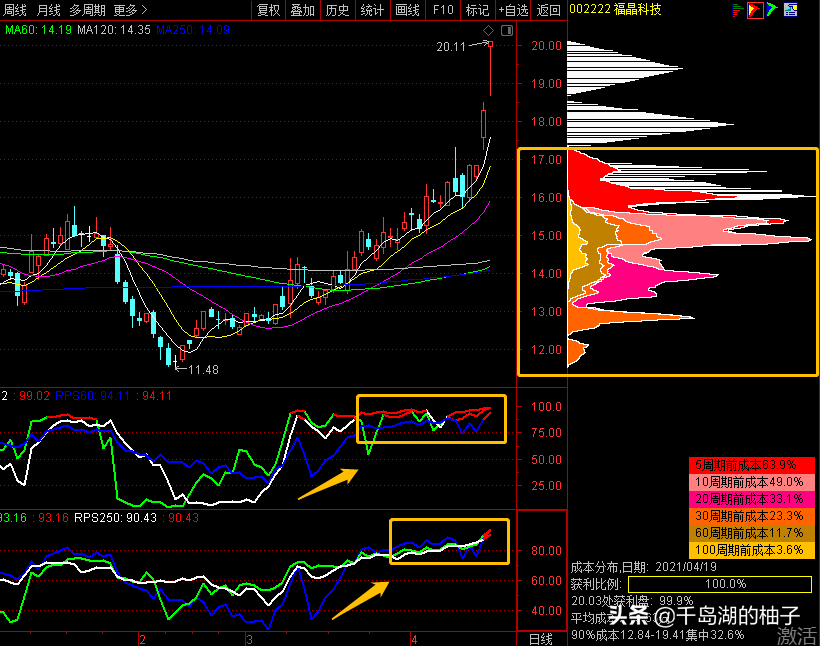Click the green-red chip distribution bars icon
This screenshot has height=646, width=820.
click(x=738, y=11)
